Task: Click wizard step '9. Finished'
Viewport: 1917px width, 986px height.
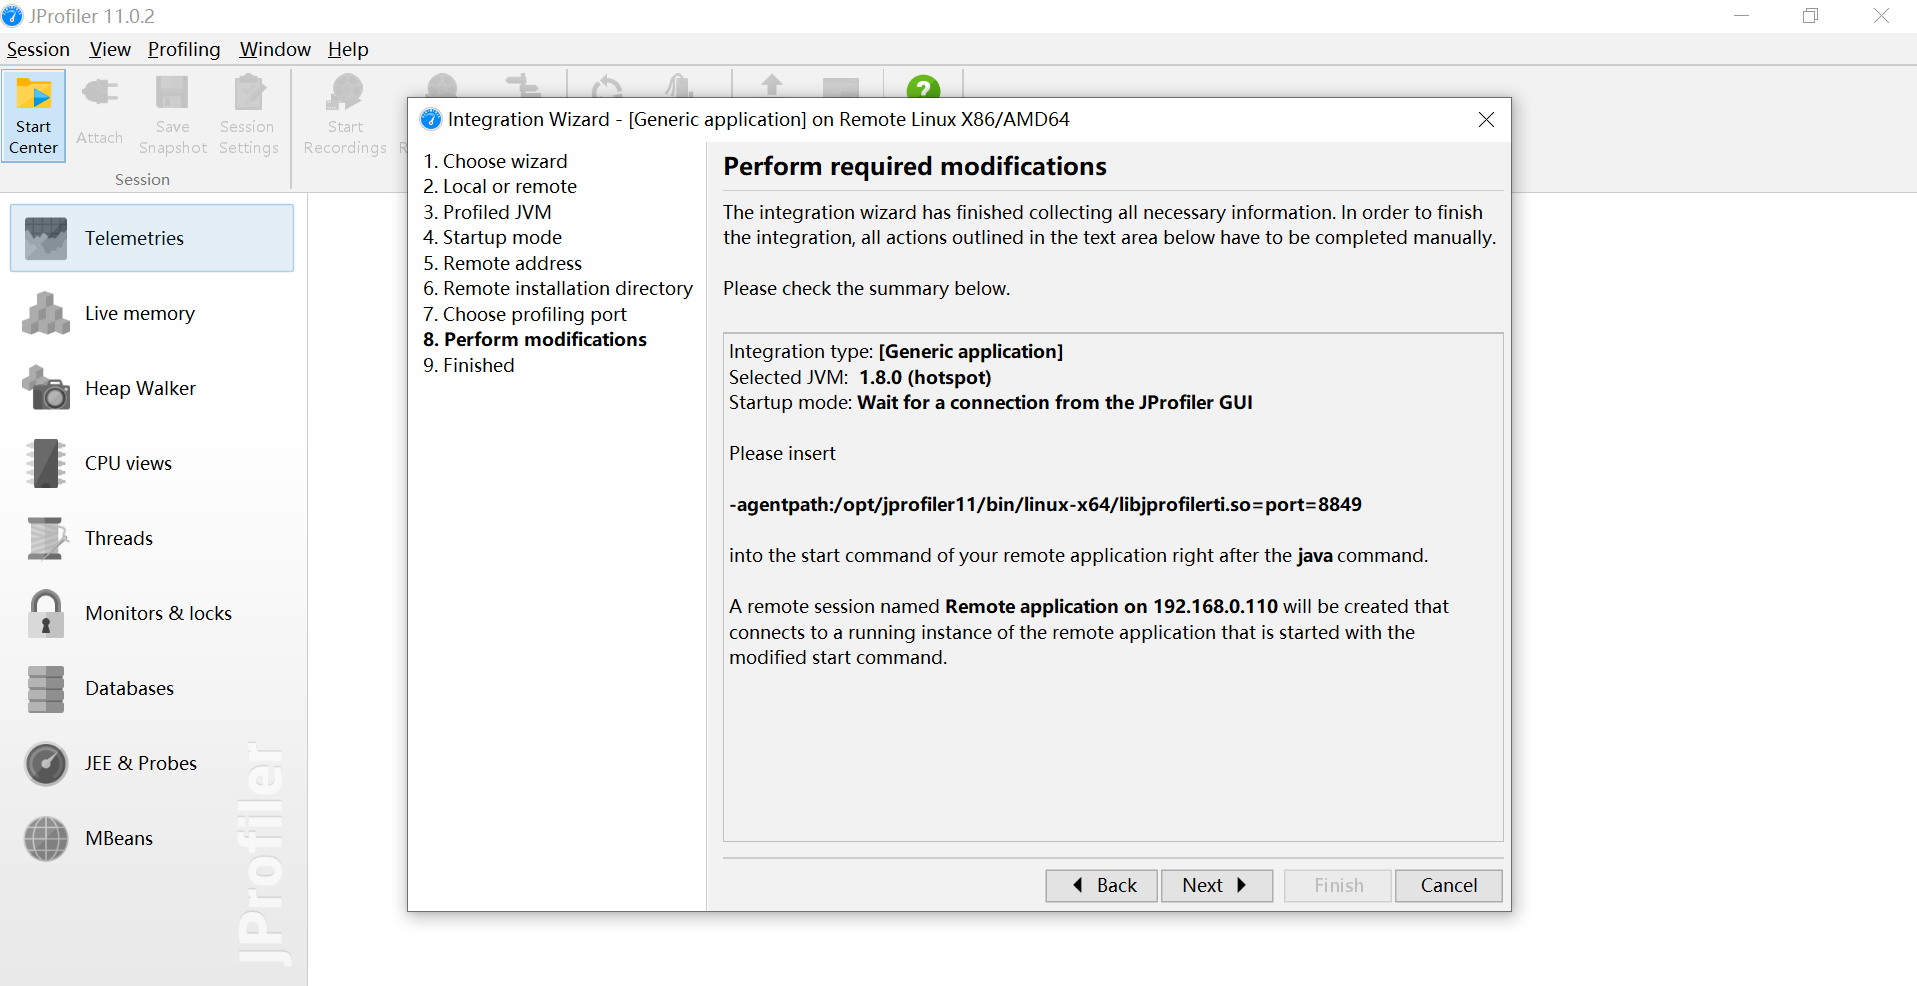Action: 468,365
